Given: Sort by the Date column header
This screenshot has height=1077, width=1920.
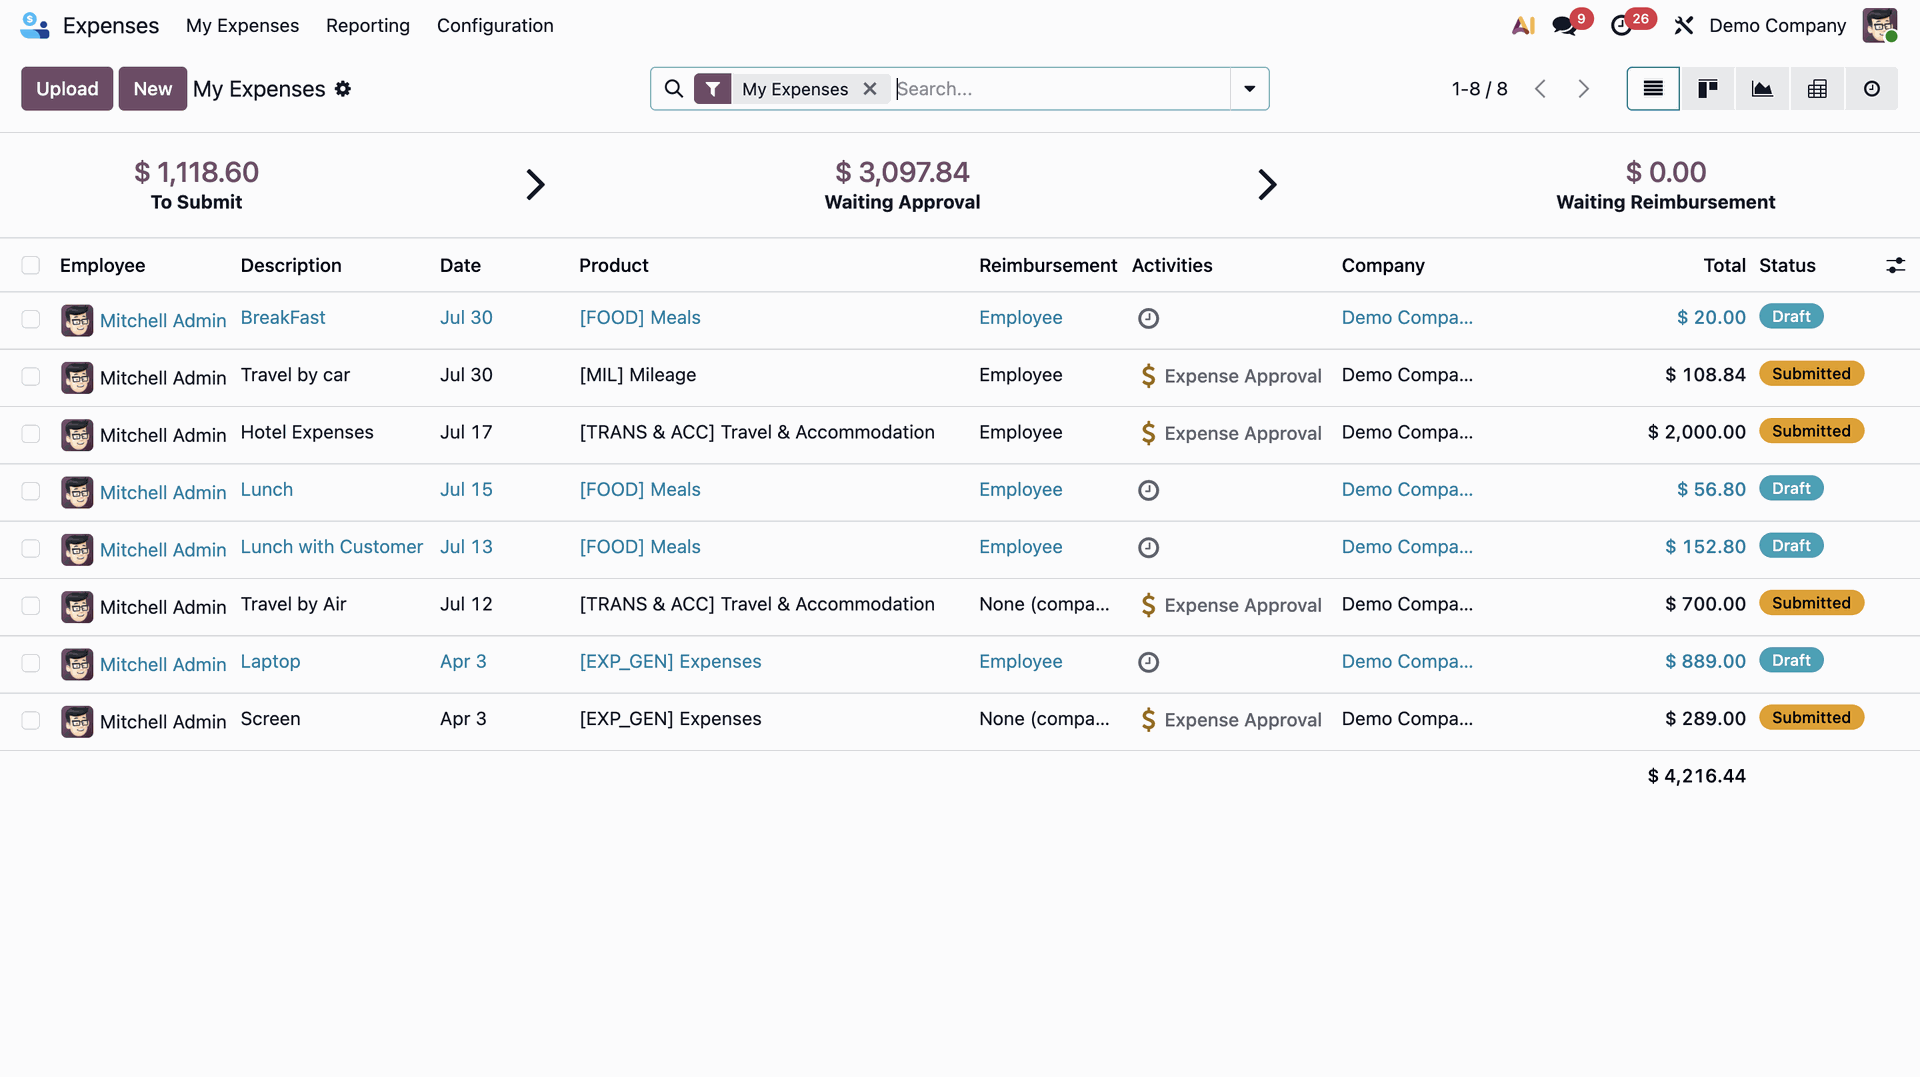Looking at the screenshot, I should 460,265.
